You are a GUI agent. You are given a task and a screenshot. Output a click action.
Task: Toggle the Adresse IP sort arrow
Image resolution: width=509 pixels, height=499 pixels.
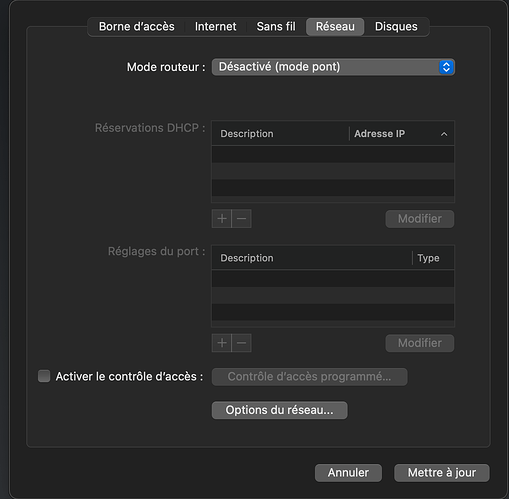(x=444, y=134)
